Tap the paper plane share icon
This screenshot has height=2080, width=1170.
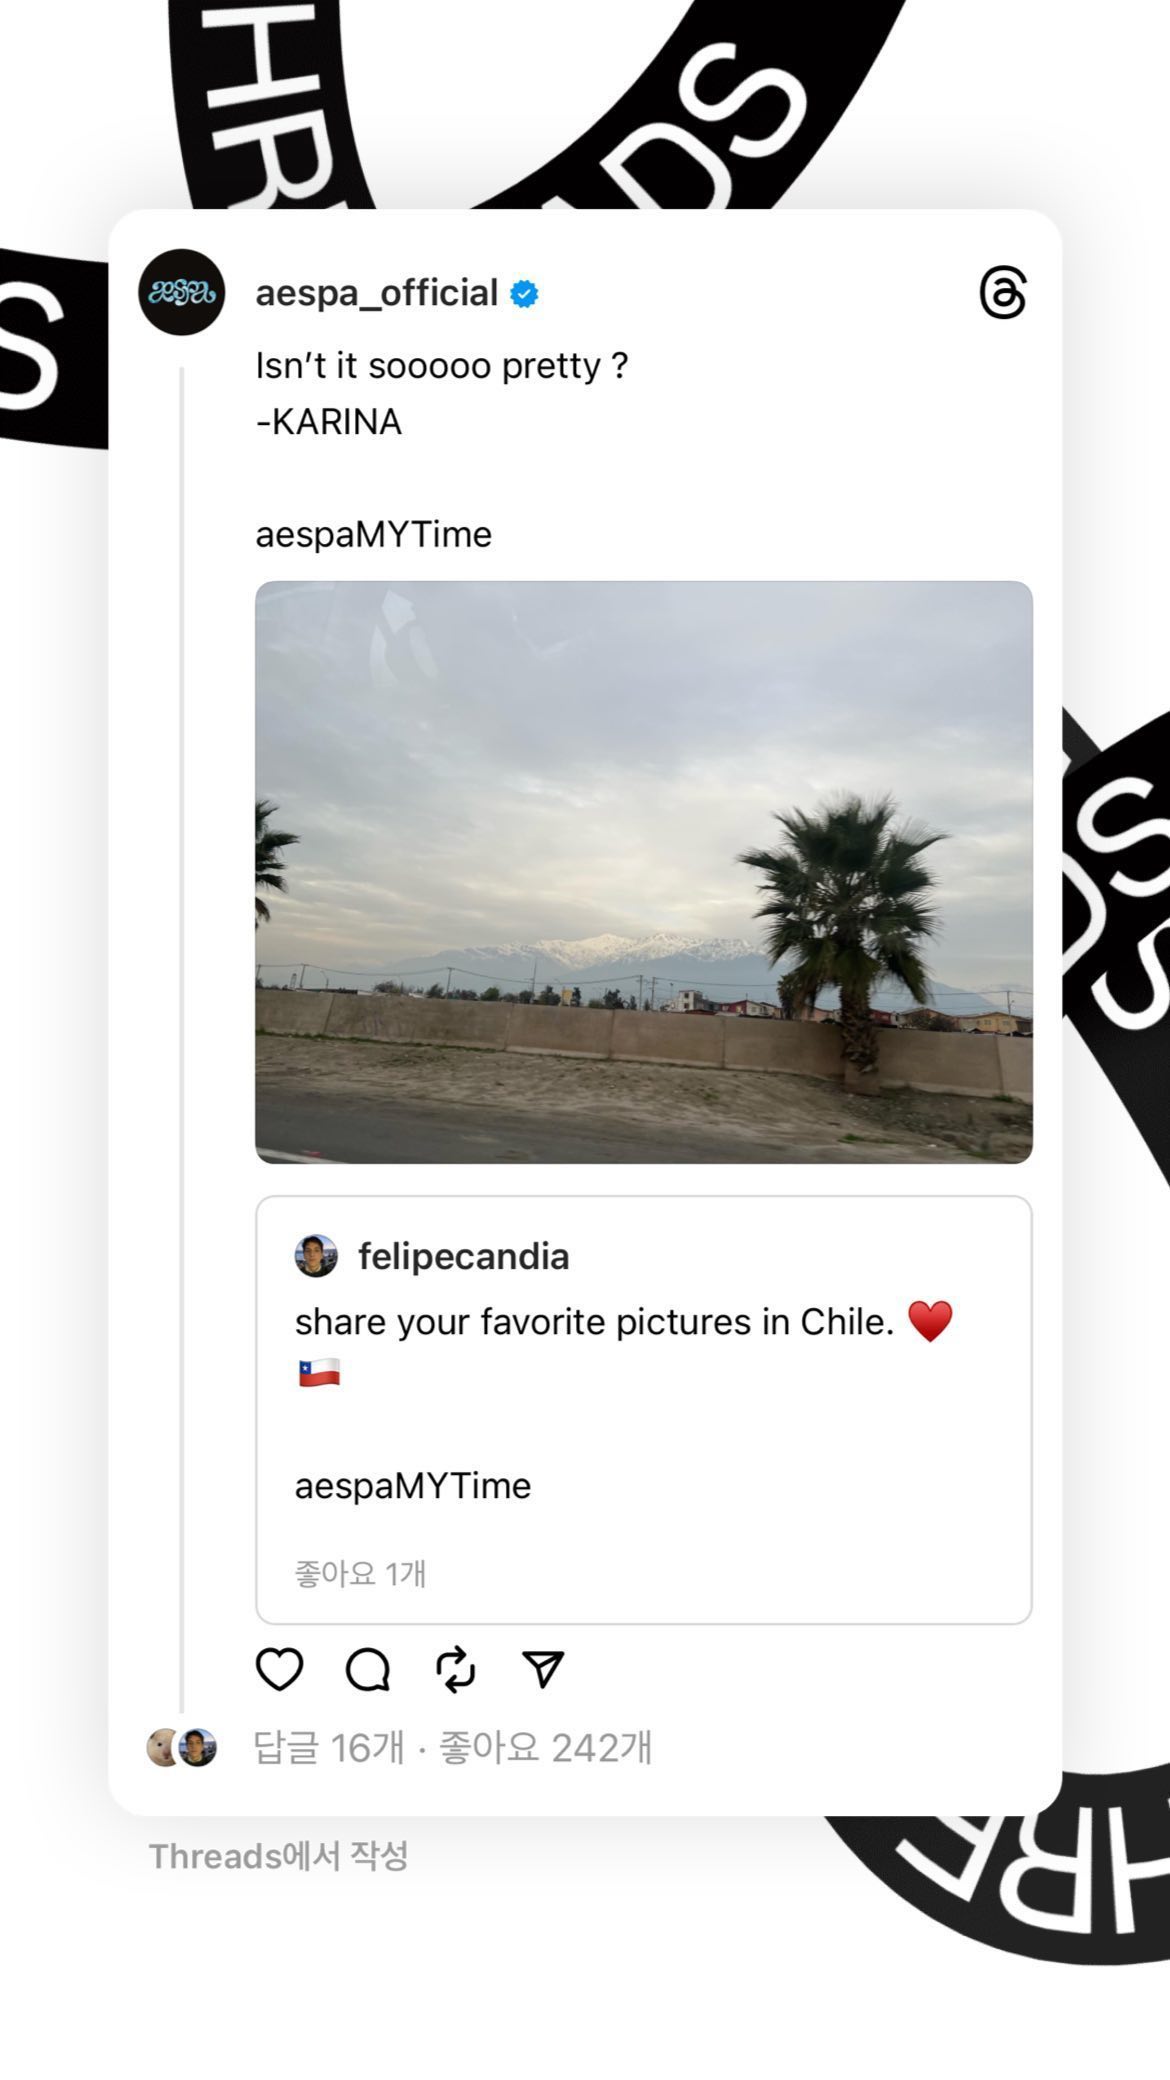tap(543, 1669)
